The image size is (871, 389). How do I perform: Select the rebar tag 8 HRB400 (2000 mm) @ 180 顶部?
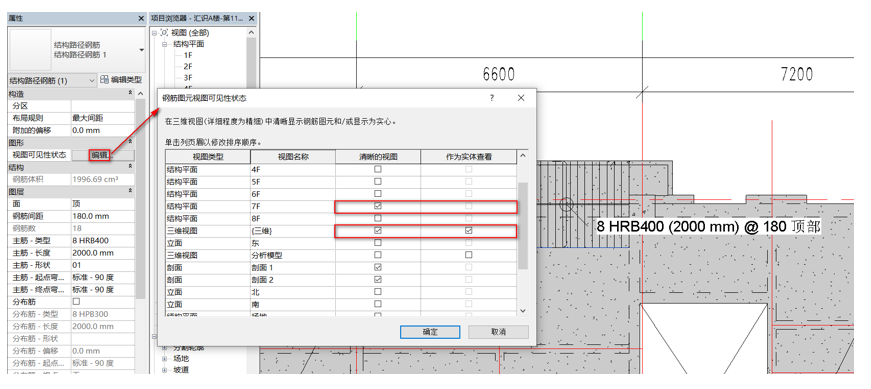click(x=708, y=227)
